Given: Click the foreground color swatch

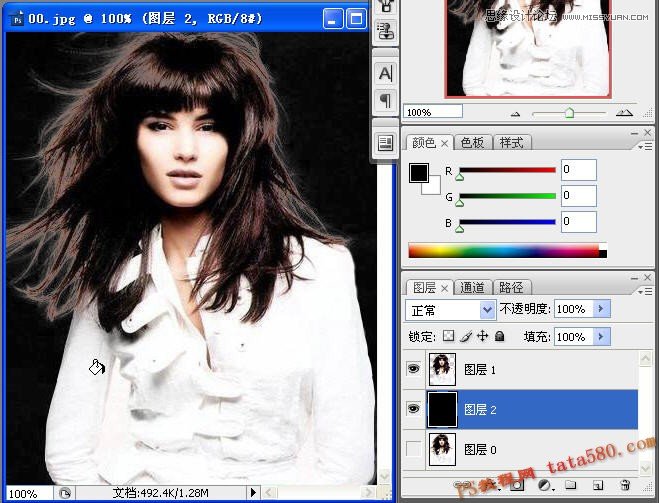Looking at the screenshot, I should (x=419, y=173).
